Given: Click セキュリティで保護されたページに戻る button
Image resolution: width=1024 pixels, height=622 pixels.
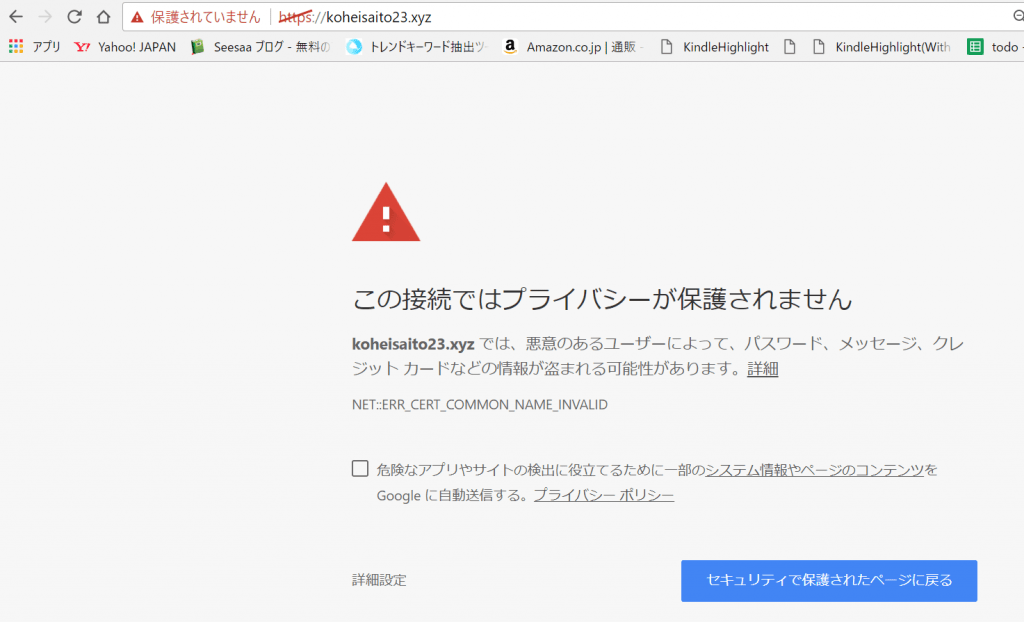Looking at the screenshot, I should (x=829, y=580).
